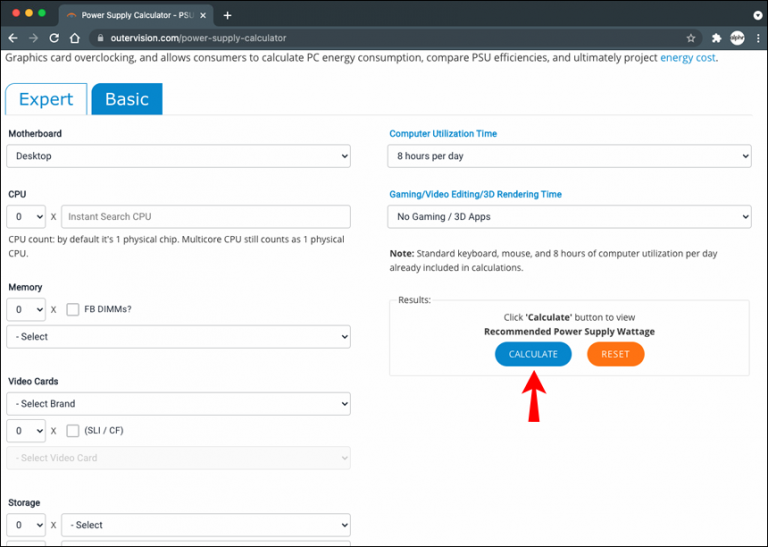This screenshot has width=768, height=547.
Task: Open the Chrome three-dot menu
Action: coord(757,38)
